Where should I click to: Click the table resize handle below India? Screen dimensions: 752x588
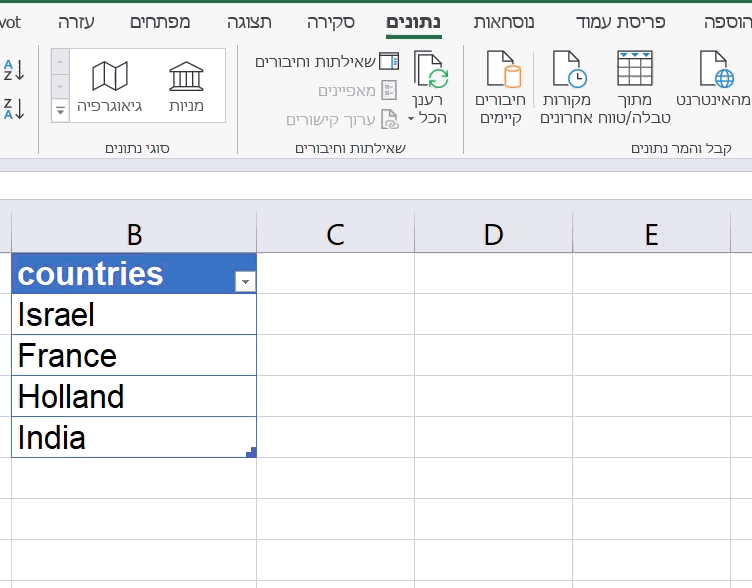(x=252, y=452)
